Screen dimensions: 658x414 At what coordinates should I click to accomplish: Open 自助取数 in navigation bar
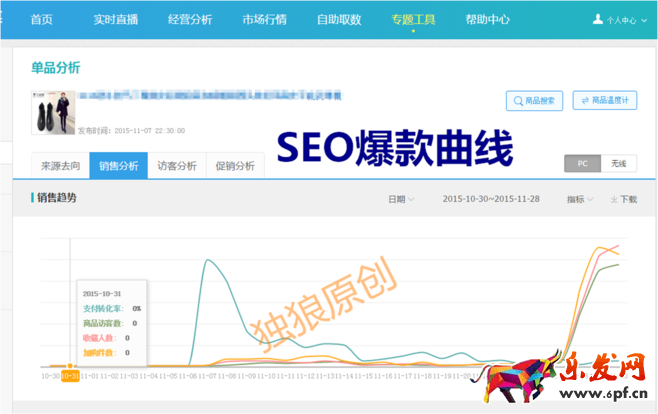pyautogui.click(x=339, y=19)
